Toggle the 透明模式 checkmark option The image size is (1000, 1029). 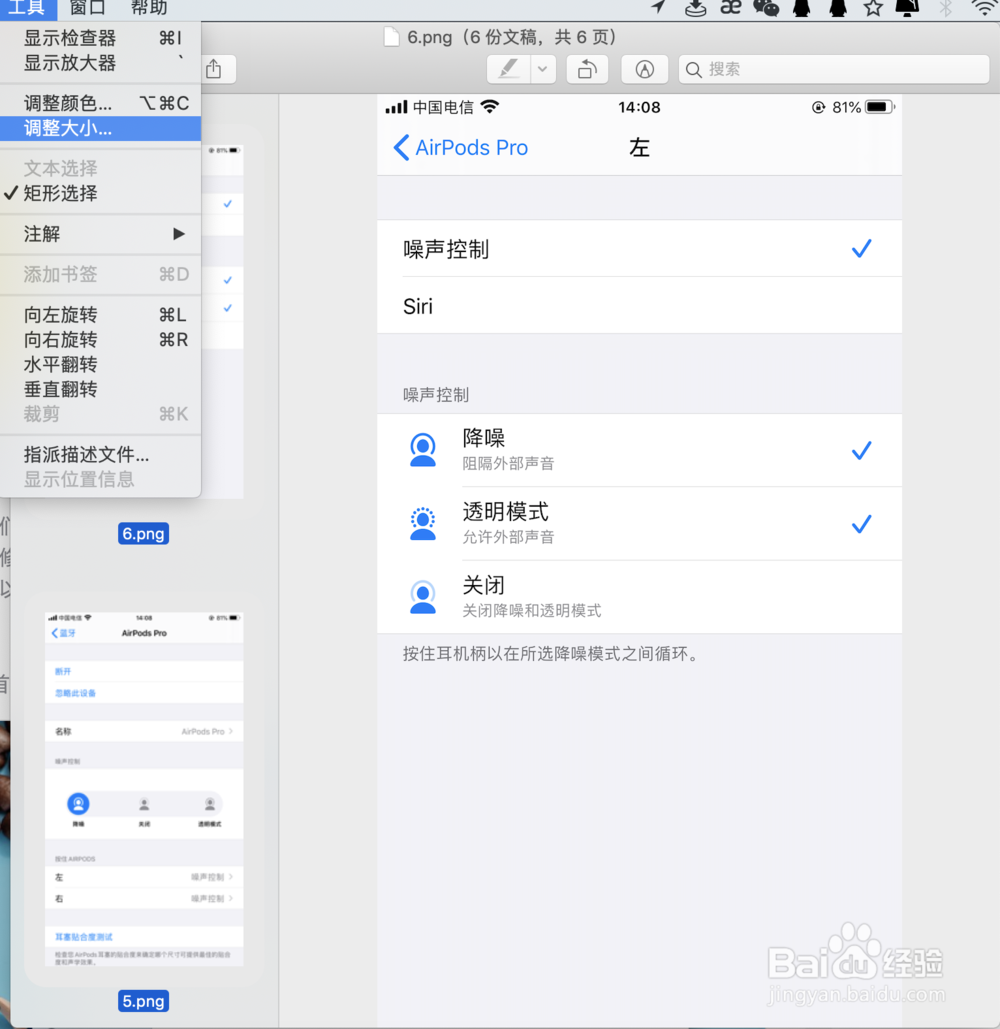861,524
